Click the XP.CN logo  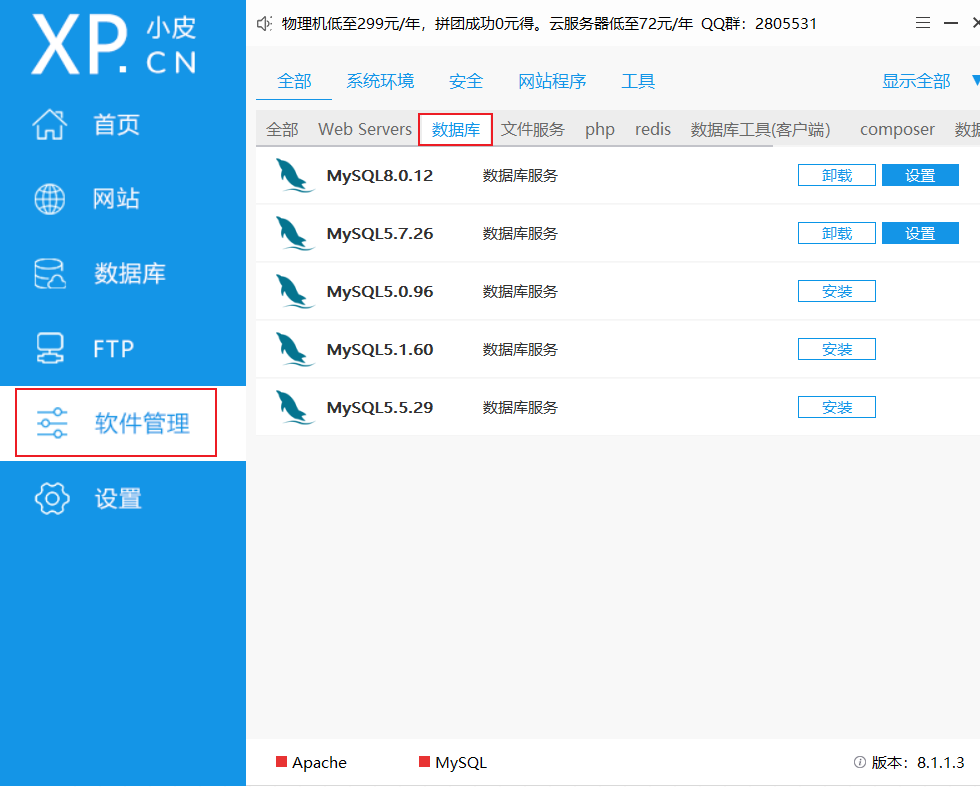point(114,45)
